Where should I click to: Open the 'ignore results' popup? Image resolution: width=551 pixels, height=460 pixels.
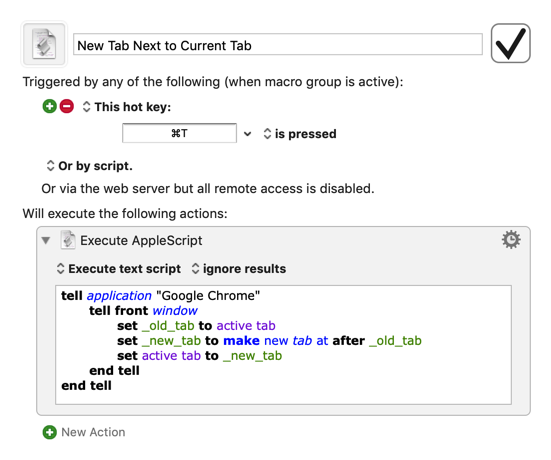tap(239, 269)
